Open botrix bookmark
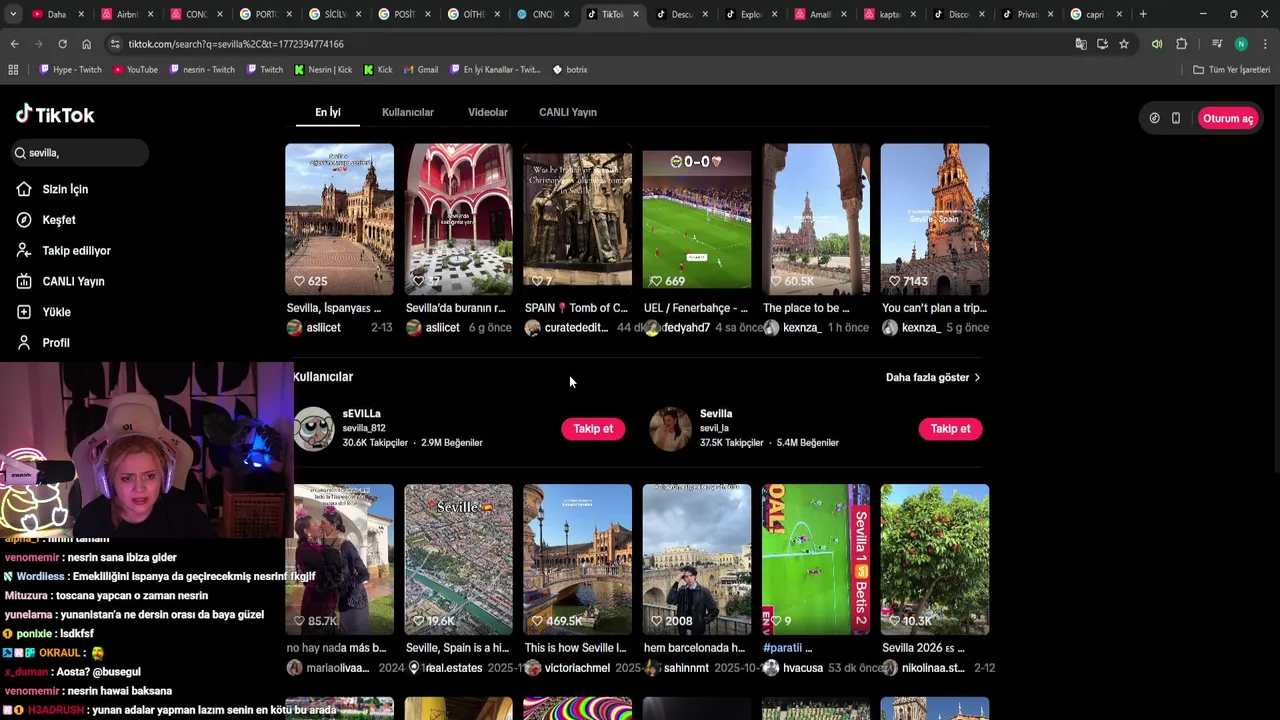This screenshot has width=1280, height=720. (x=569, y=70)
